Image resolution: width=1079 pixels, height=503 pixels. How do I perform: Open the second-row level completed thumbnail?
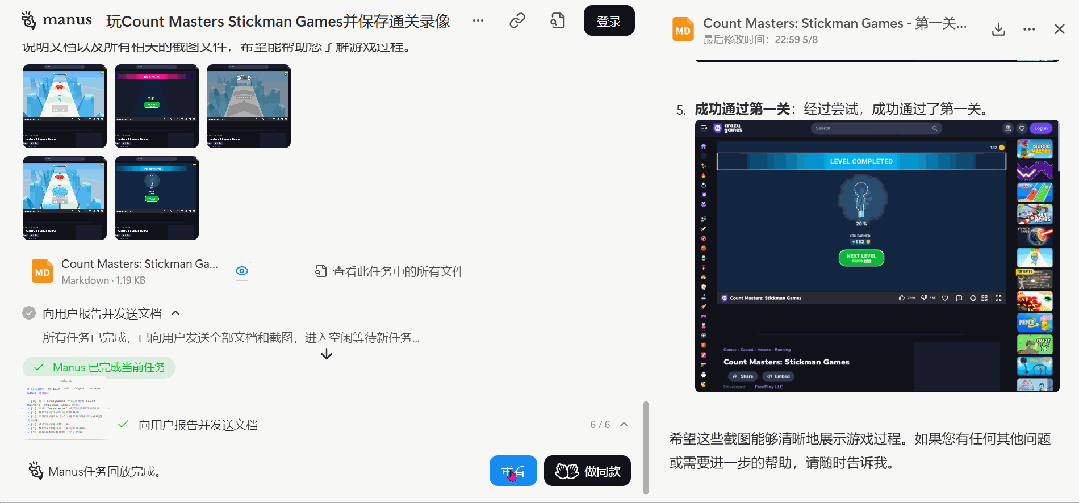157,198
